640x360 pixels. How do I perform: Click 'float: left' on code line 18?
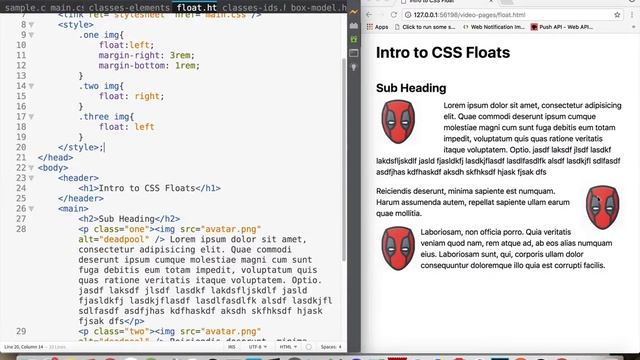pyautogui.click(x=127, y=127)
